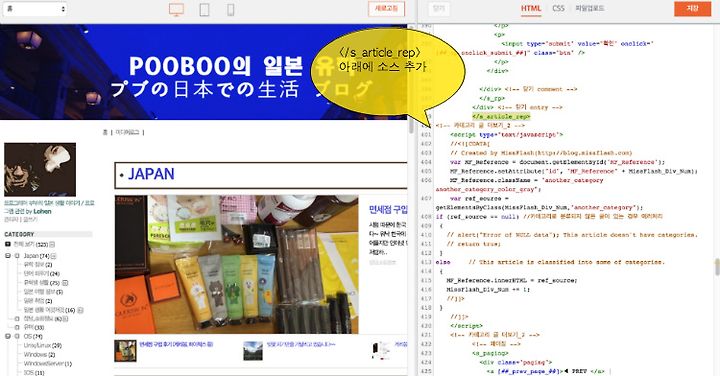Collapse the OS category tree node

tap(8, 337)
